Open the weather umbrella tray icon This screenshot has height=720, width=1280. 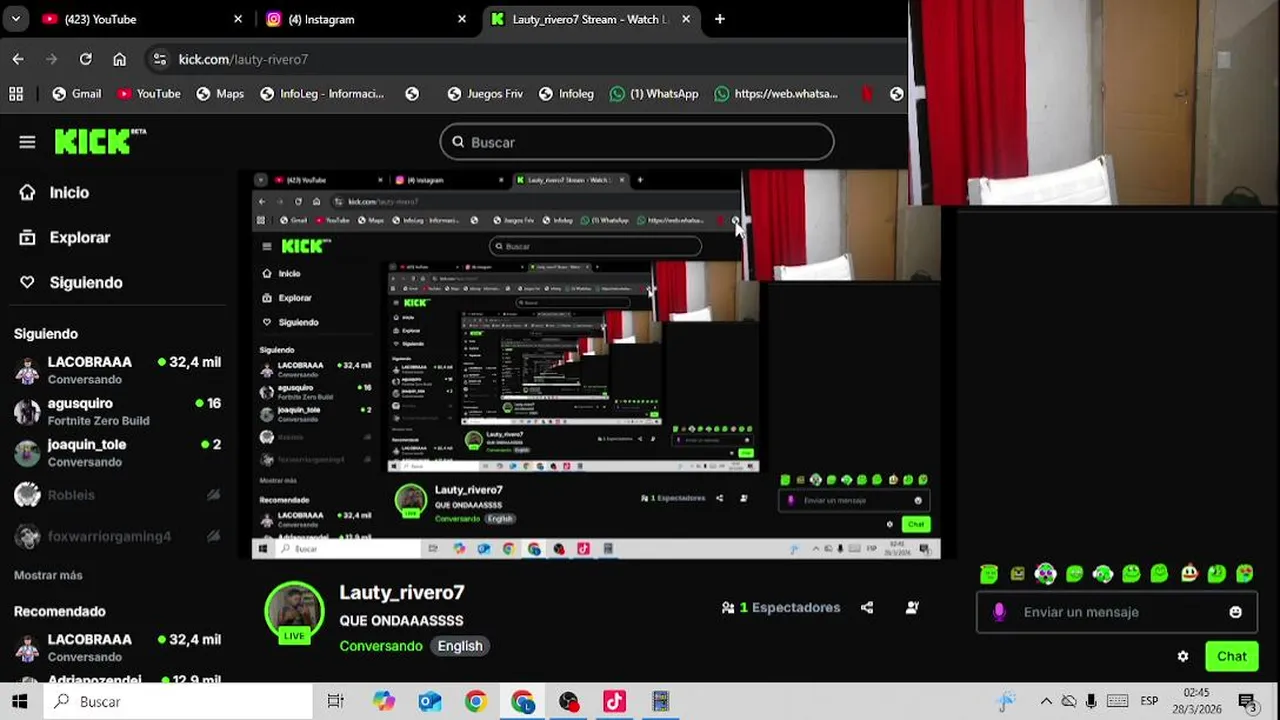click(x=1006, y=701)
